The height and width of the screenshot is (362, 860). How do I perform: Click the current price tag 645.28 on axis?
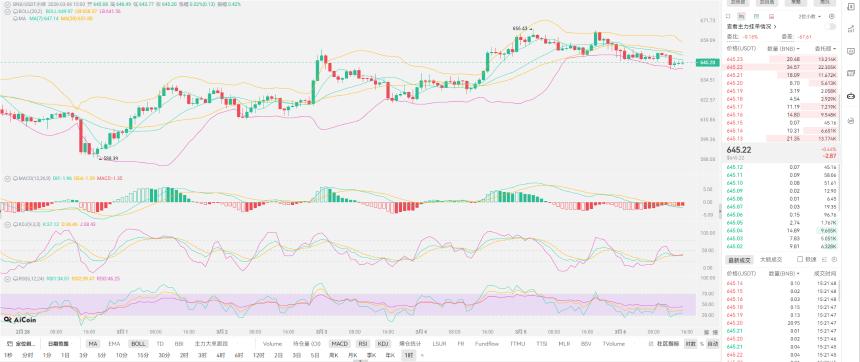click(x=708, y=63)
